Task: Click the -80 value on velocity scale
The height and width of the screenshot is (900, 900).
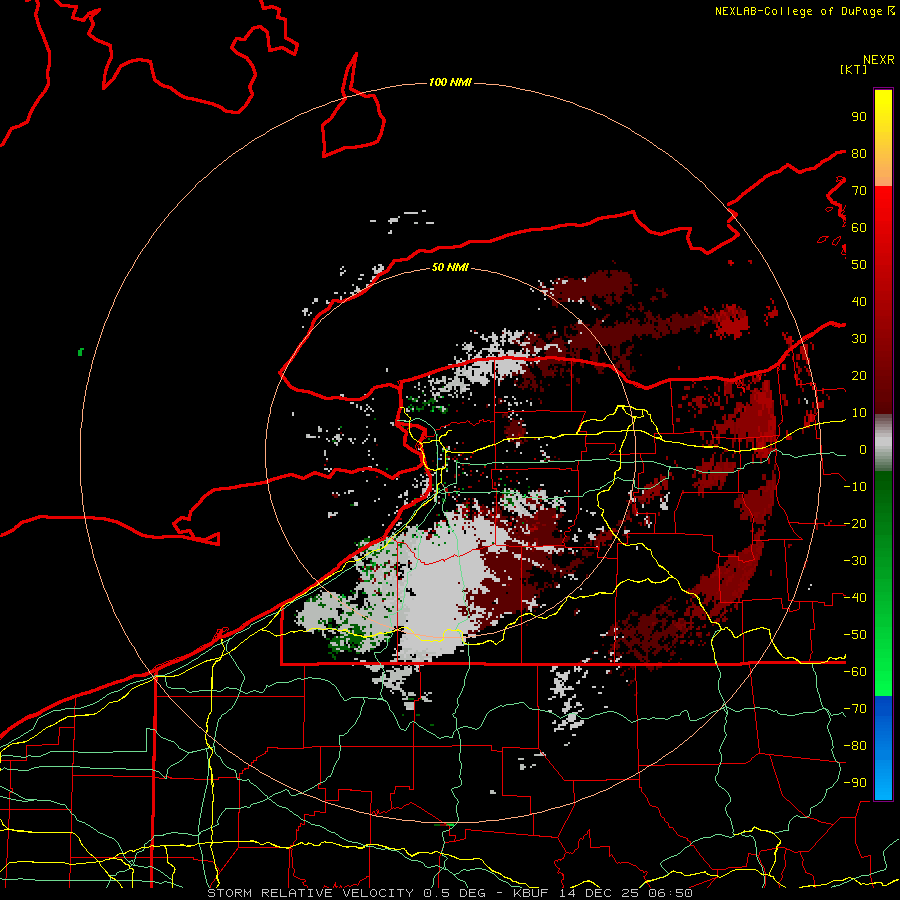Action: 855,746
